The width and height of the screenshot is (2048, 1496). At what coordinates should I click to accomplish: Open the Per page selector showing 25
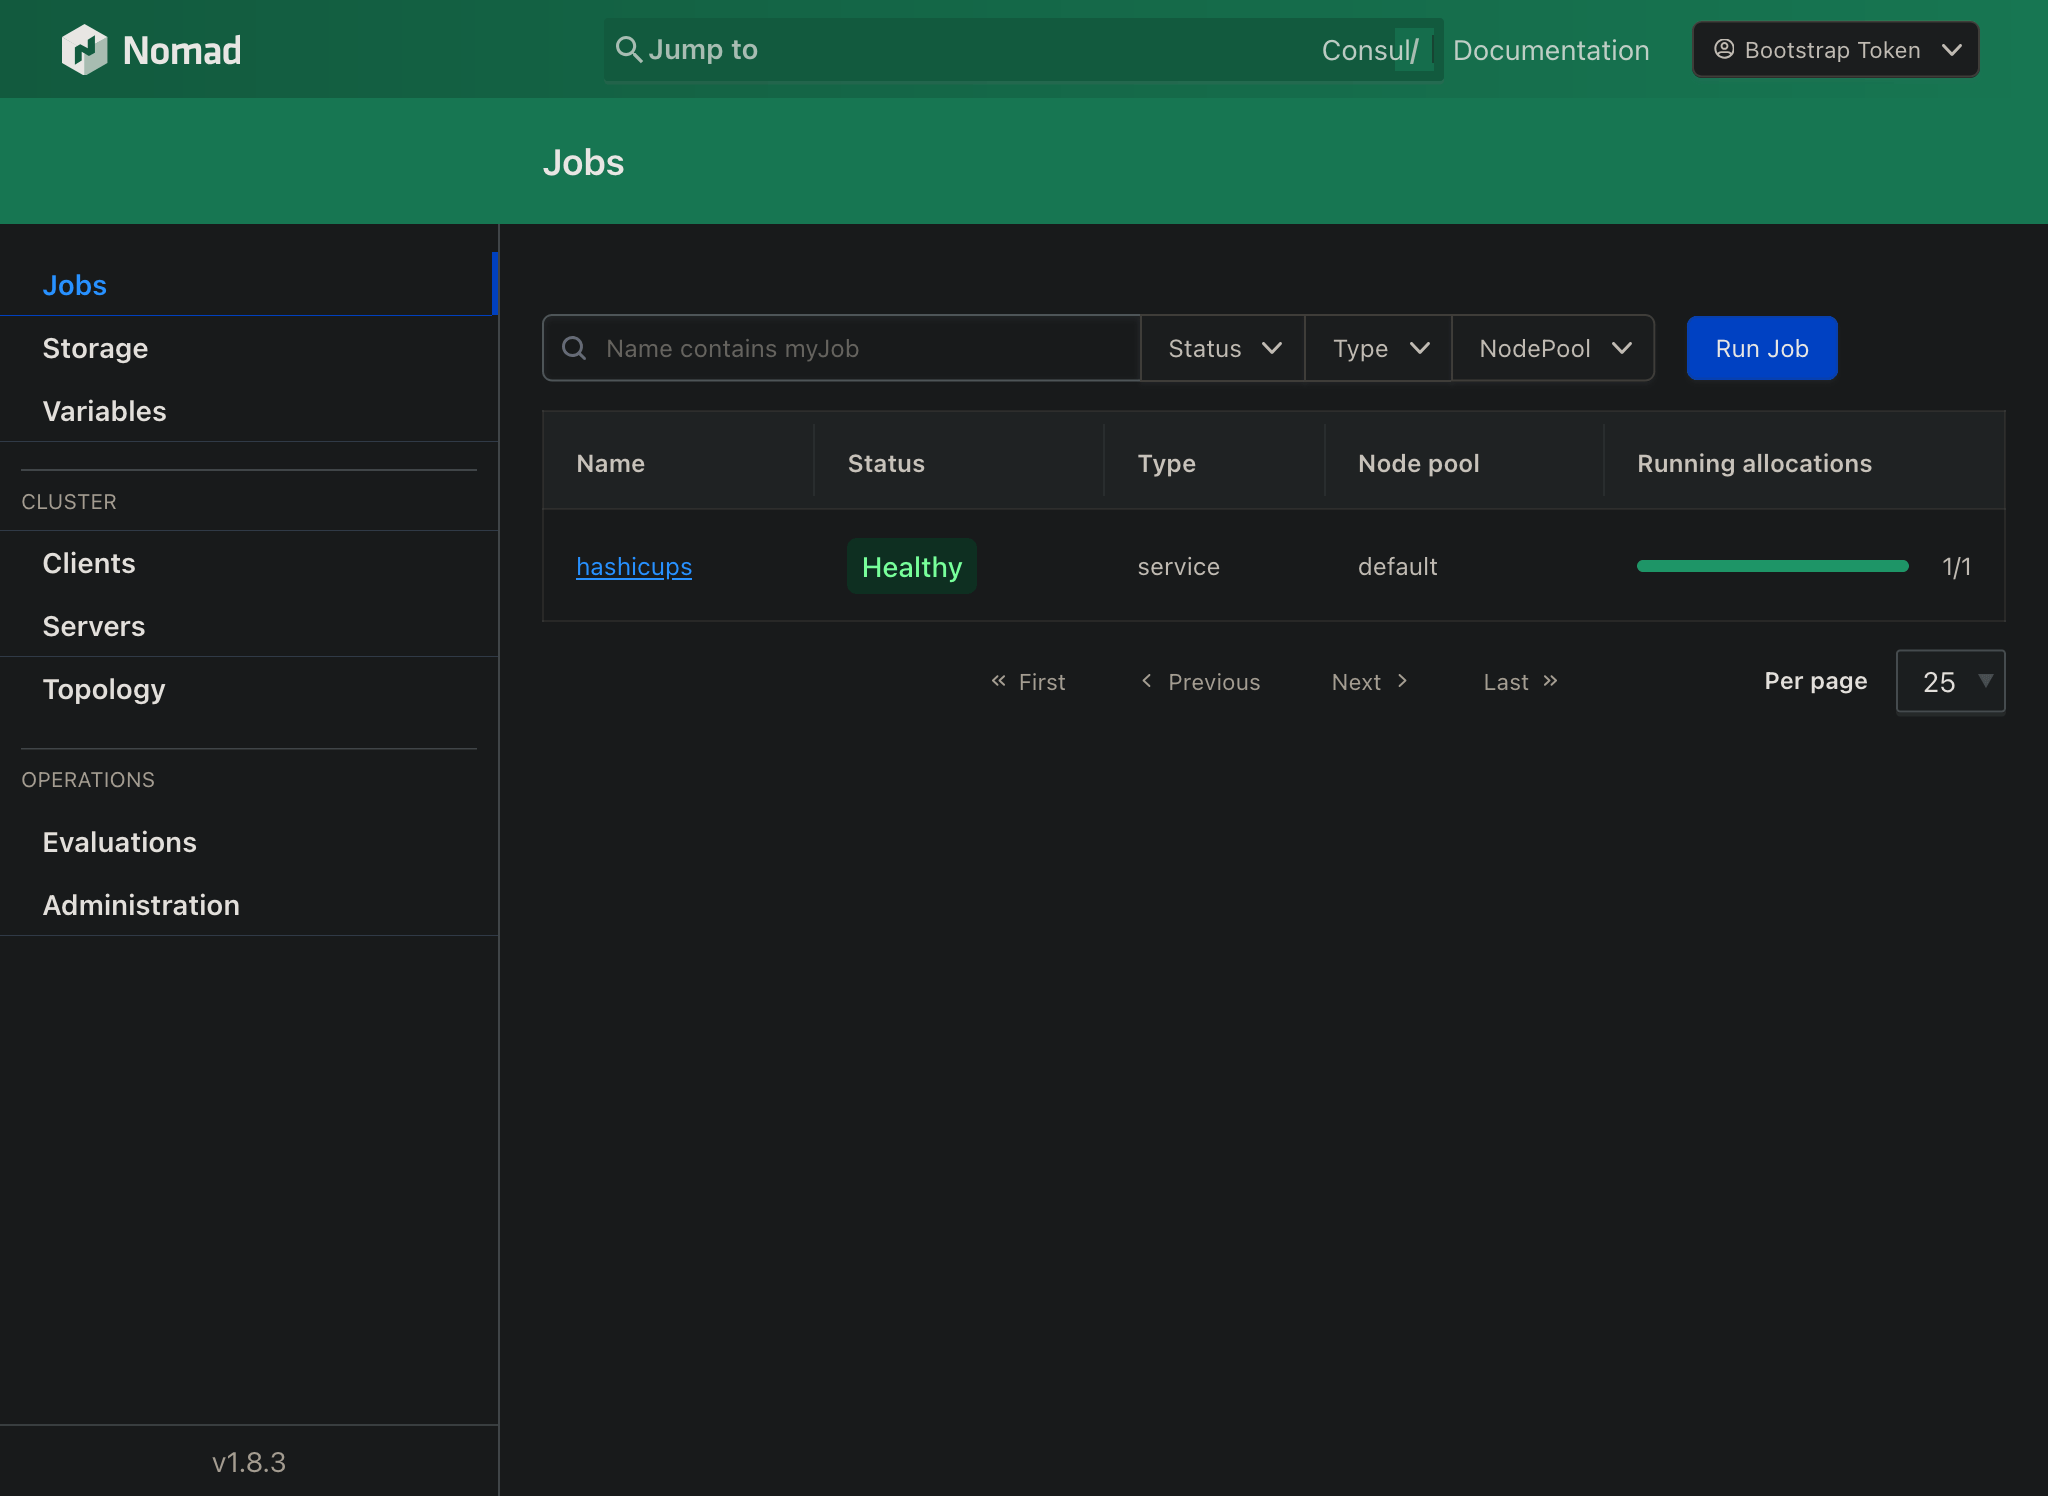(1948, 681)
